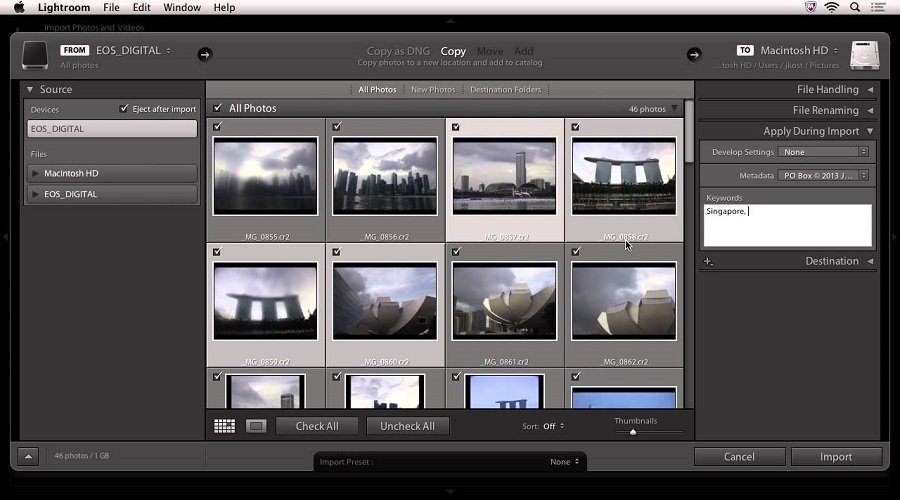This screenshot has width=900, height=500.
Task: Expand the EOS_DIGITAL folder tree
Action: click(x=36, y=194)
